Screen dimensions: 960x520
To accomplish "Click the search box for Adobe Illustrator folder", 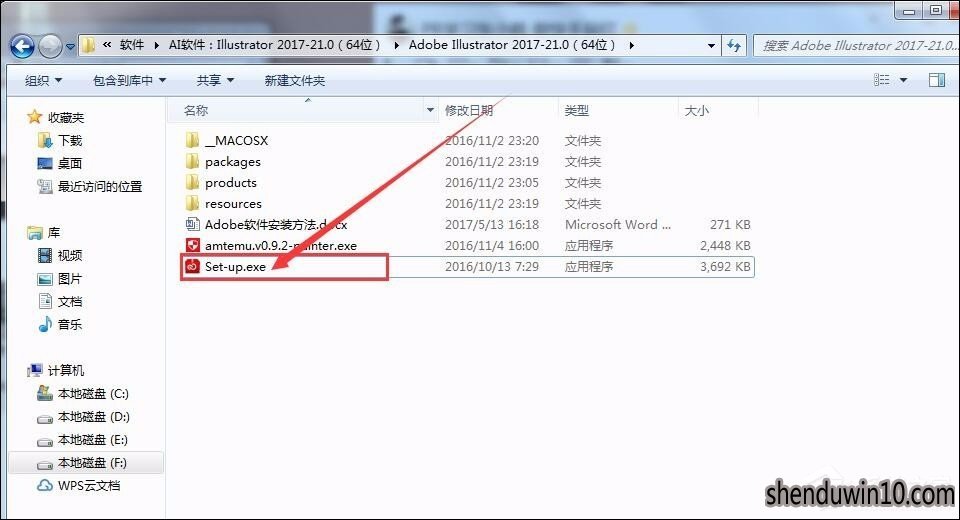I will 856,45.
